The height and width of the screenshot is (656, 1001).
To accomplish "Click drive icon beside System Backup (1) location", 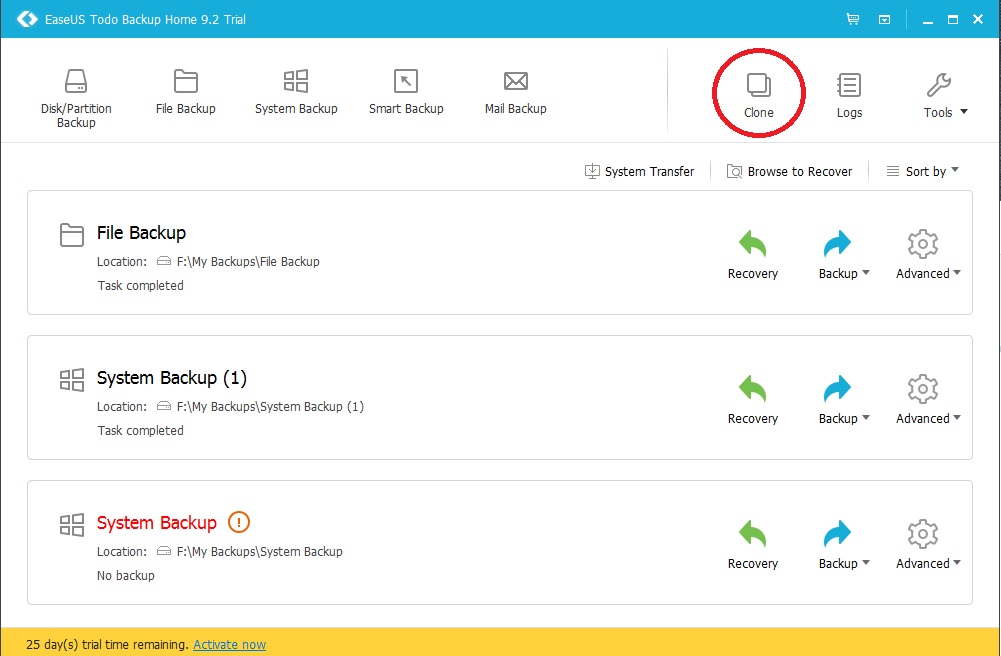I will (164, 406).
